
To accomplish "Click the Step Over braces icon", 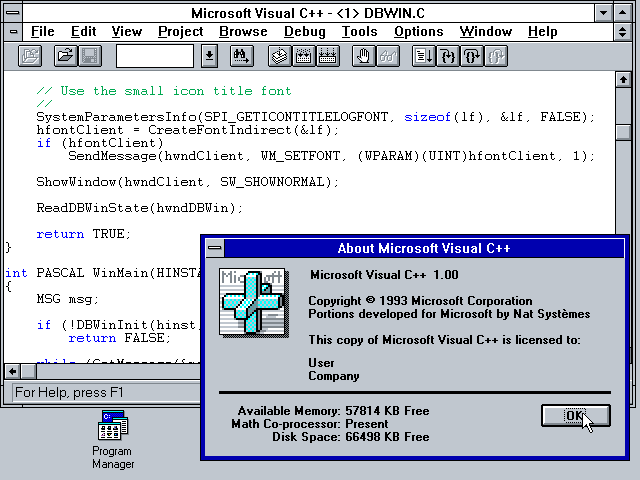I will (x=471, y=56).
